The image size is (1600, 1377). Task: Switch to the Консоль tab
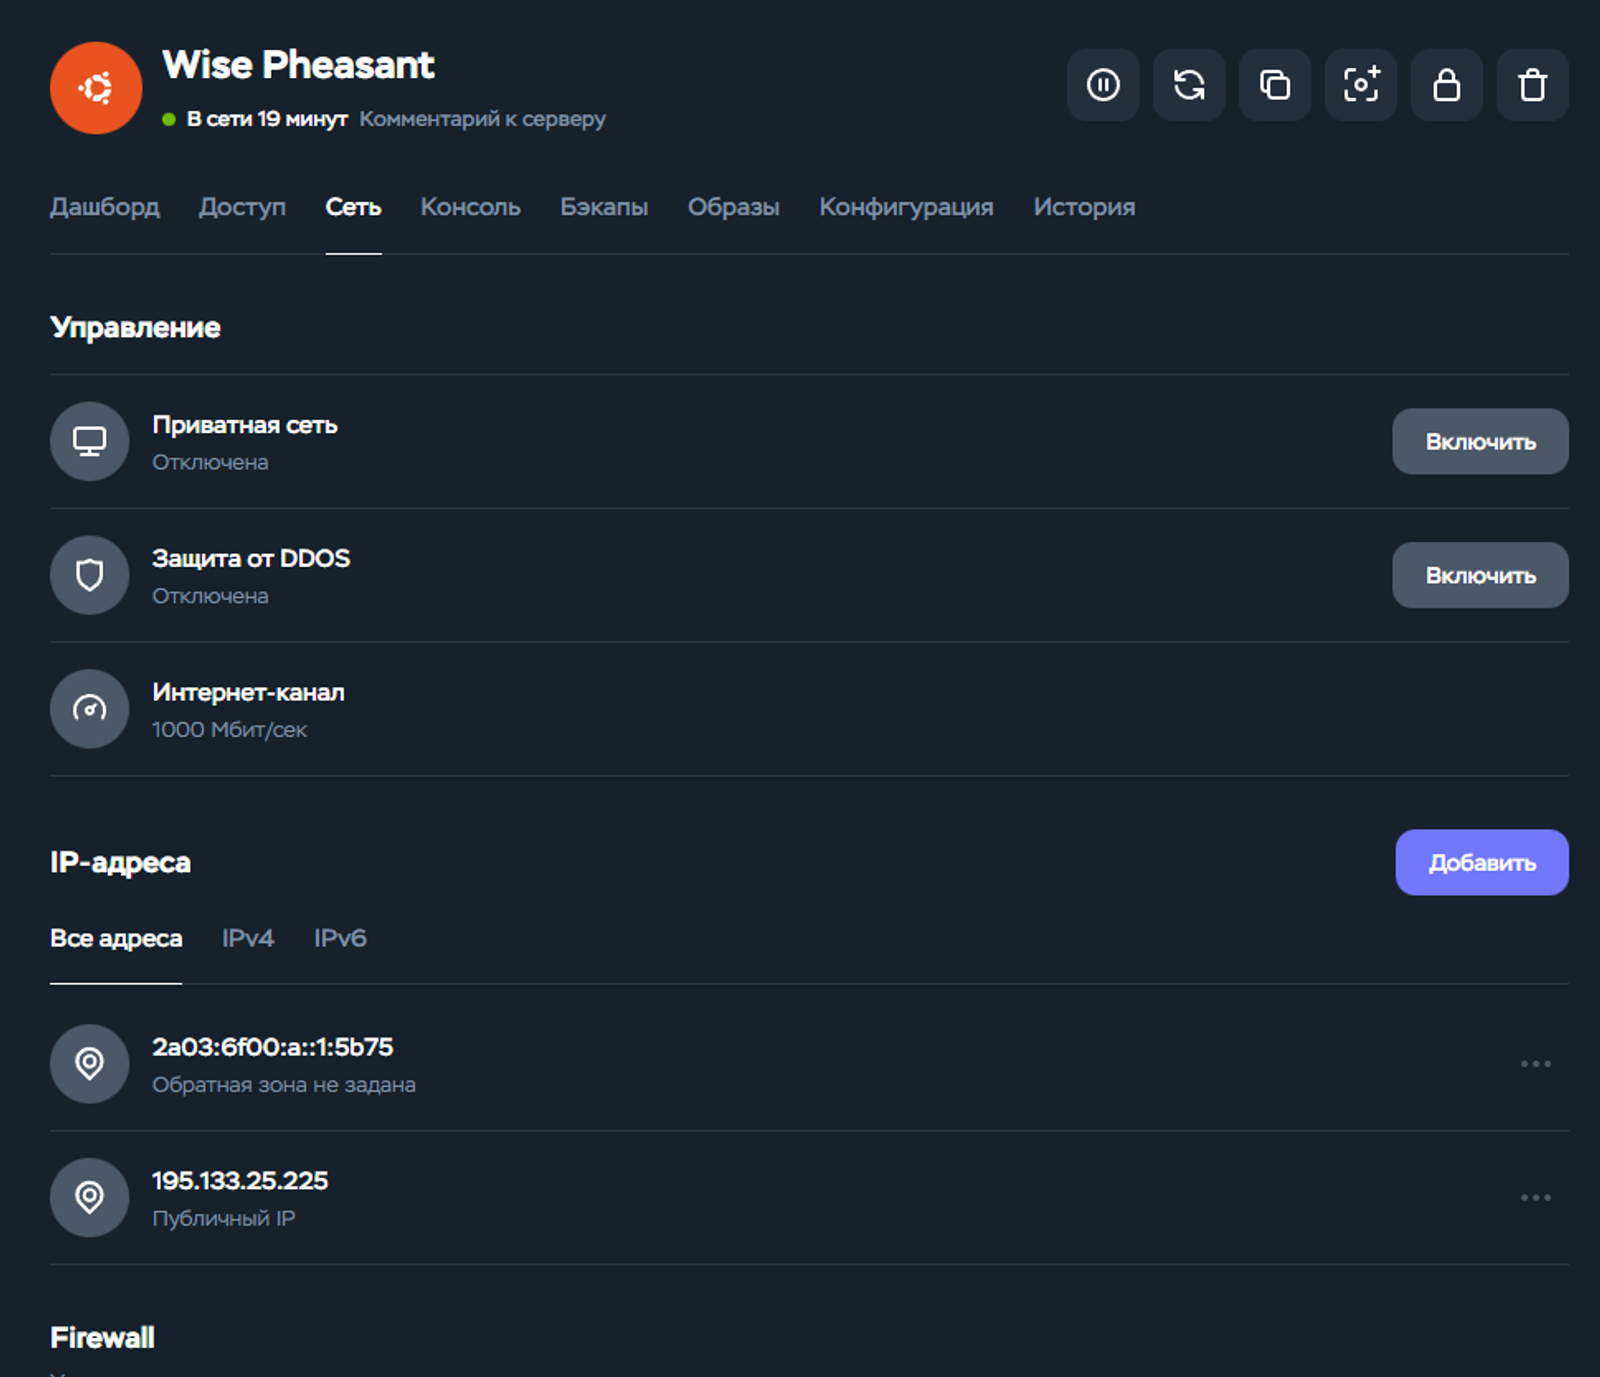coord(470,207)
